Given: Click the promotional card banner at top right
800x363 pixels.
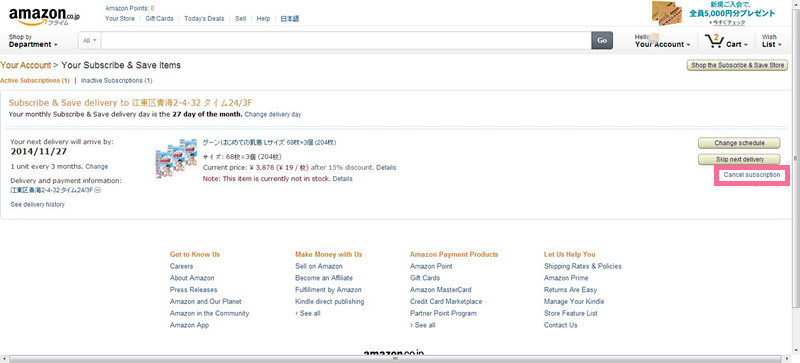Looking at the screenshot, I should (x=713, y=13).
